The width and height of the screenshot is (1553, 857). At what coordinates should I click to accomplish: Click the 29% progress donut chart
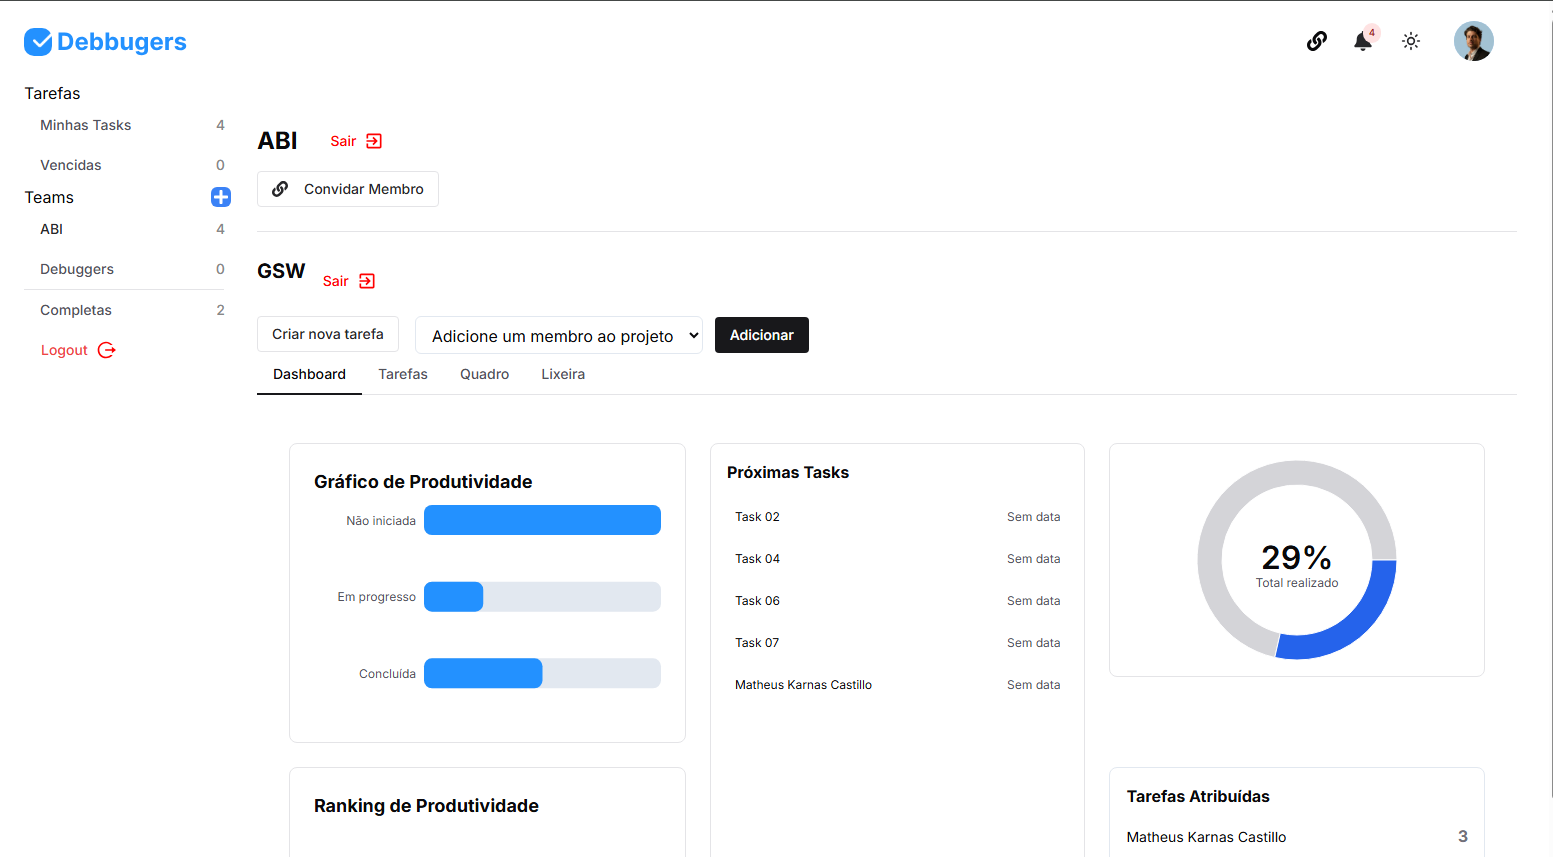(1296, 560)
